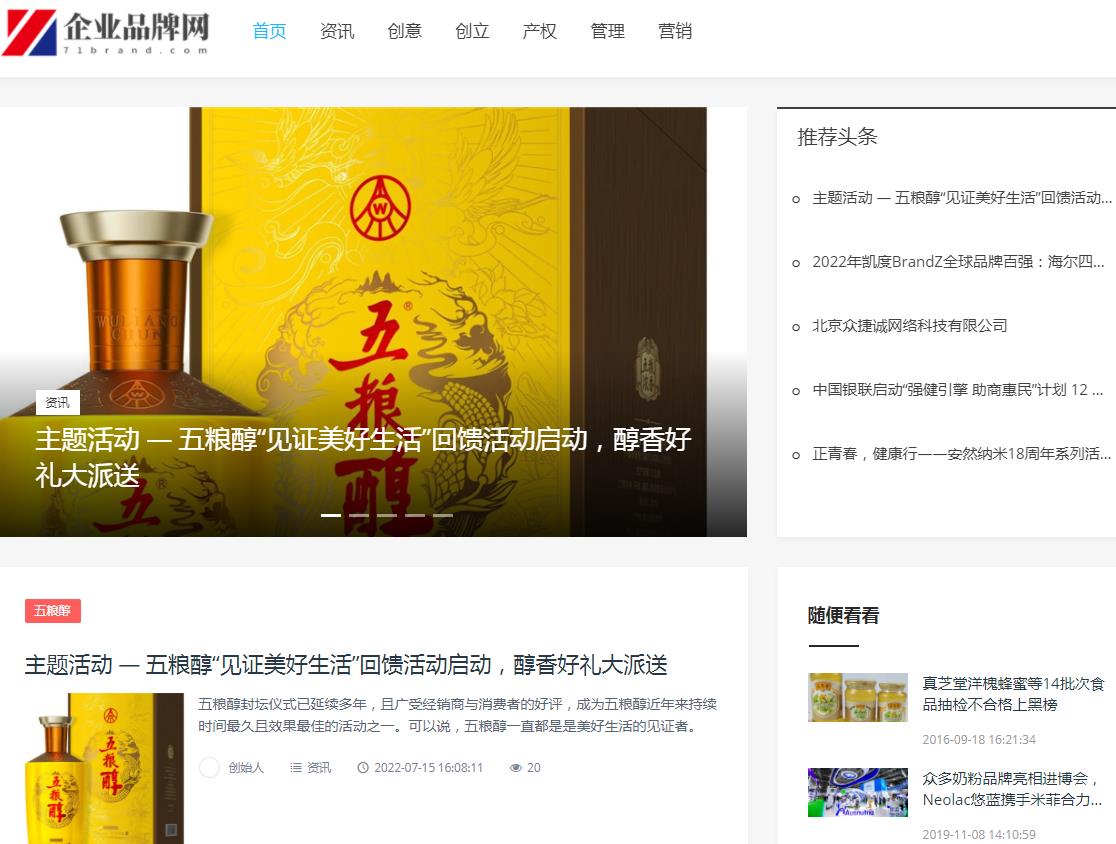Click the 推荐头条 section heading
This screenshot has width=1116, height=844.
pyautogui.click(x=837, y=137)
